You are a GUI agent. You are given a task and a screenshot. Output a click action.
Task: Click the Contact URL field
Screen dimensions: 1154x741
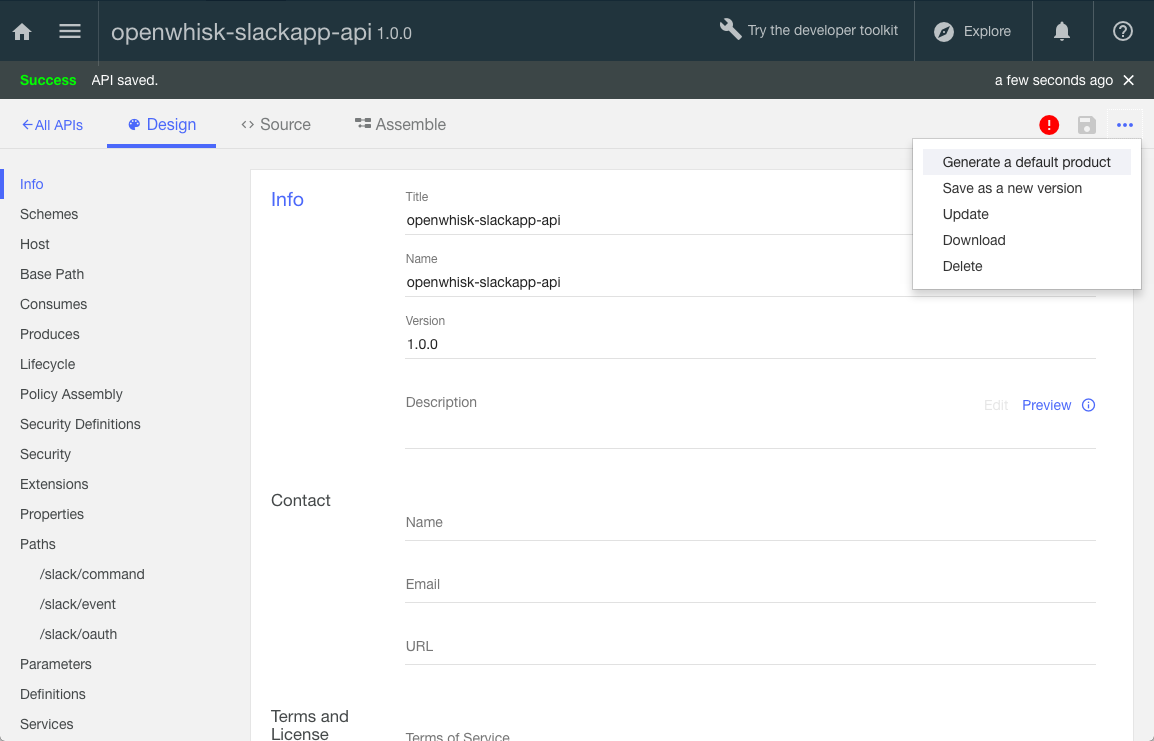[751, 646]
